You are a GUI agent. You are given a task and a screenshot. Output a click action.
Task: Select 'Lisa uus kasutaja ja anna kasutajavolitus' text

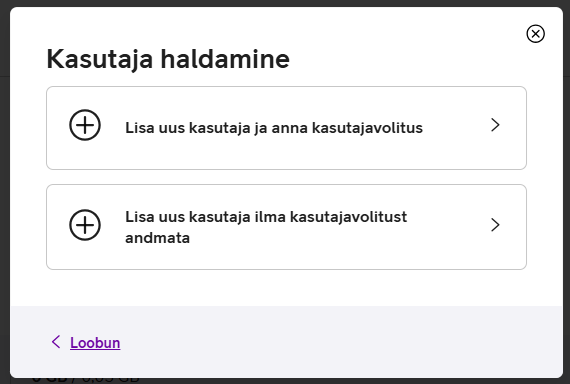[274, 128]
